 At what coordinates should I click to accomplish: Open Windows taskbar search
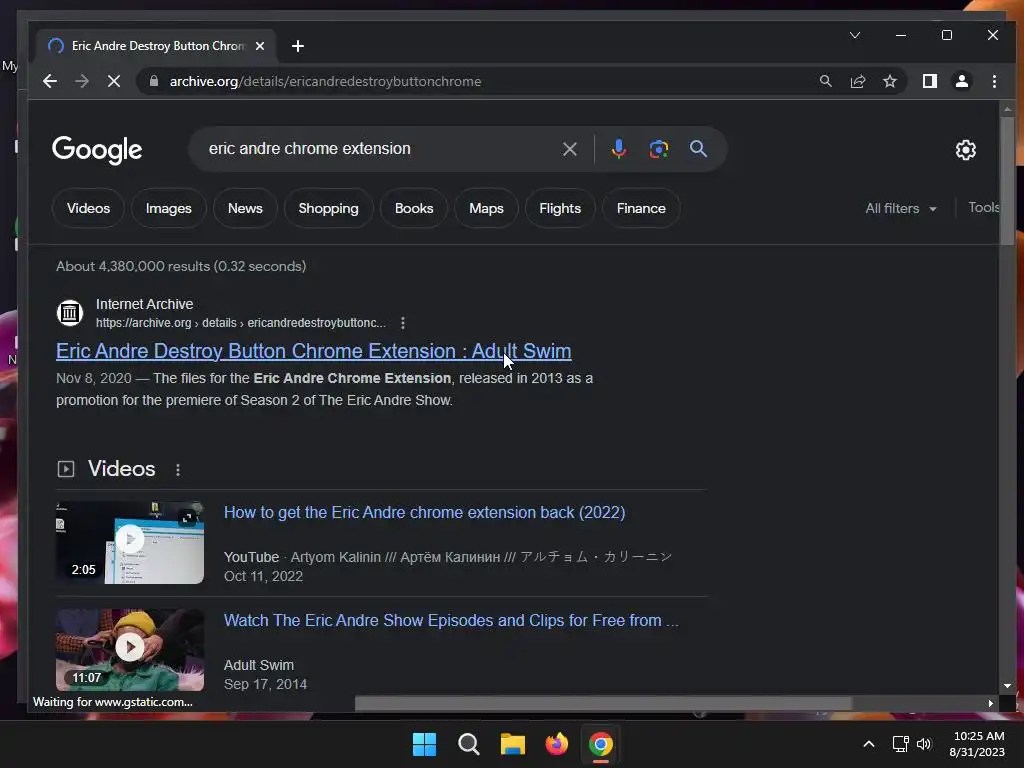pos(468,744)
